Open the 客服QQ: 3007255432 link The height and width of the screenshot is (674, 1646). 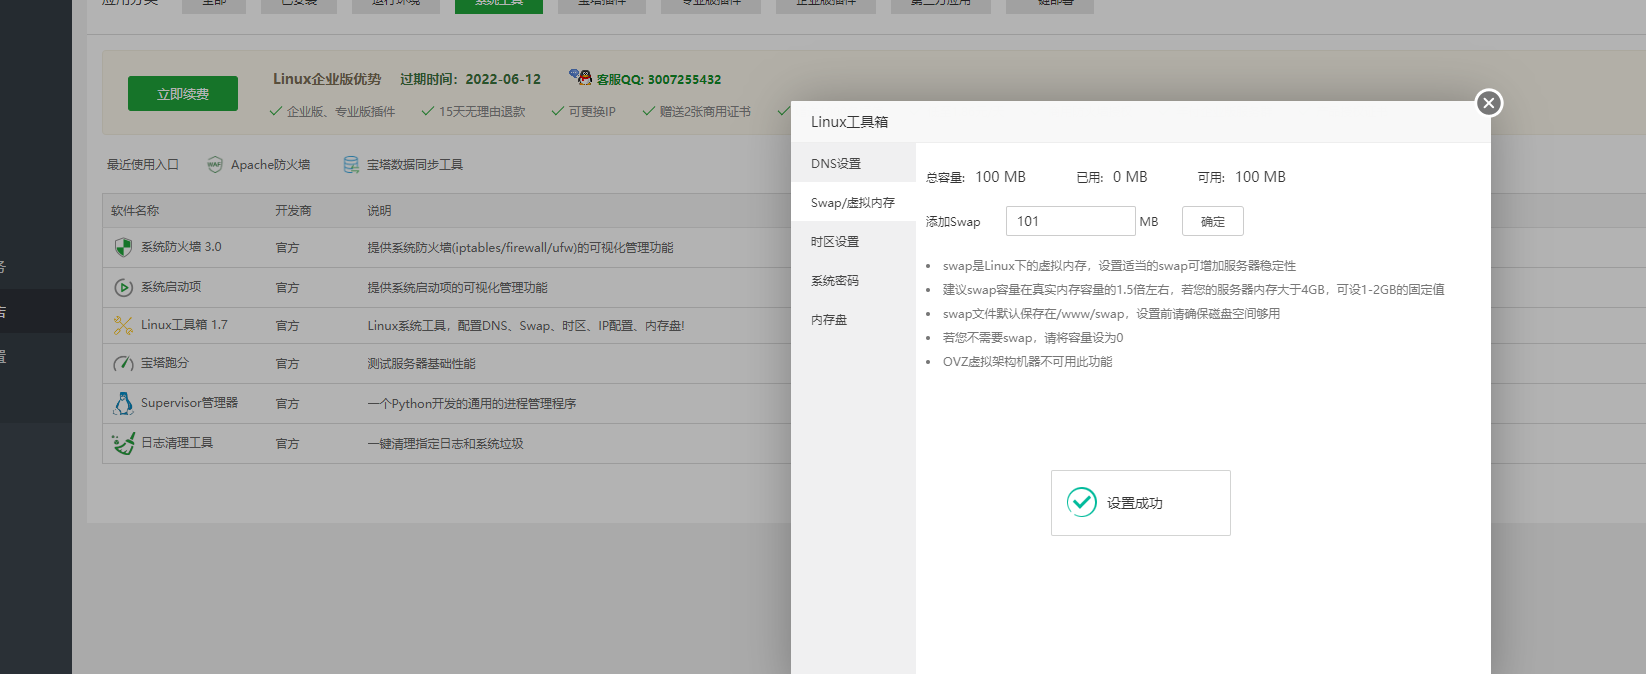click(x=658, y=79)
